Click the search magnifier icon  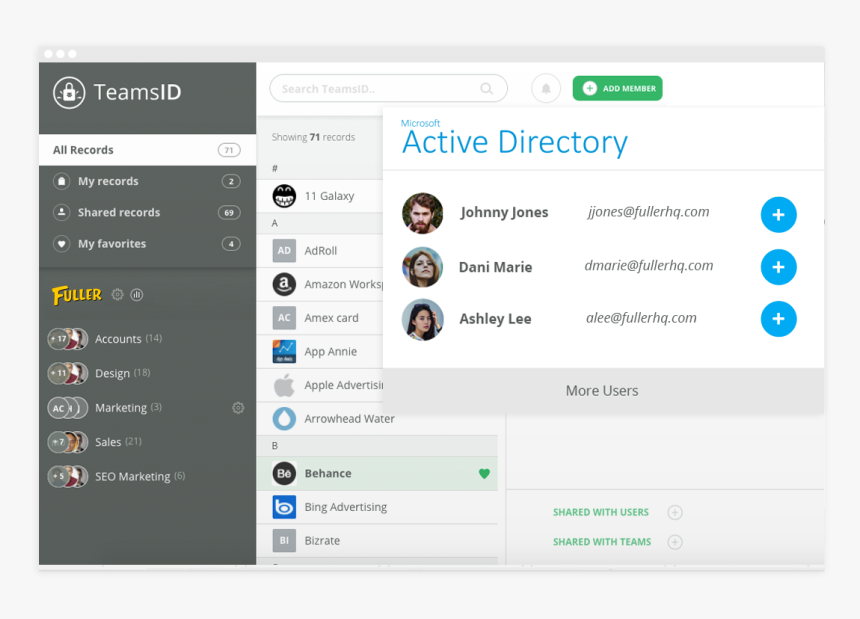tap(486, 88)
